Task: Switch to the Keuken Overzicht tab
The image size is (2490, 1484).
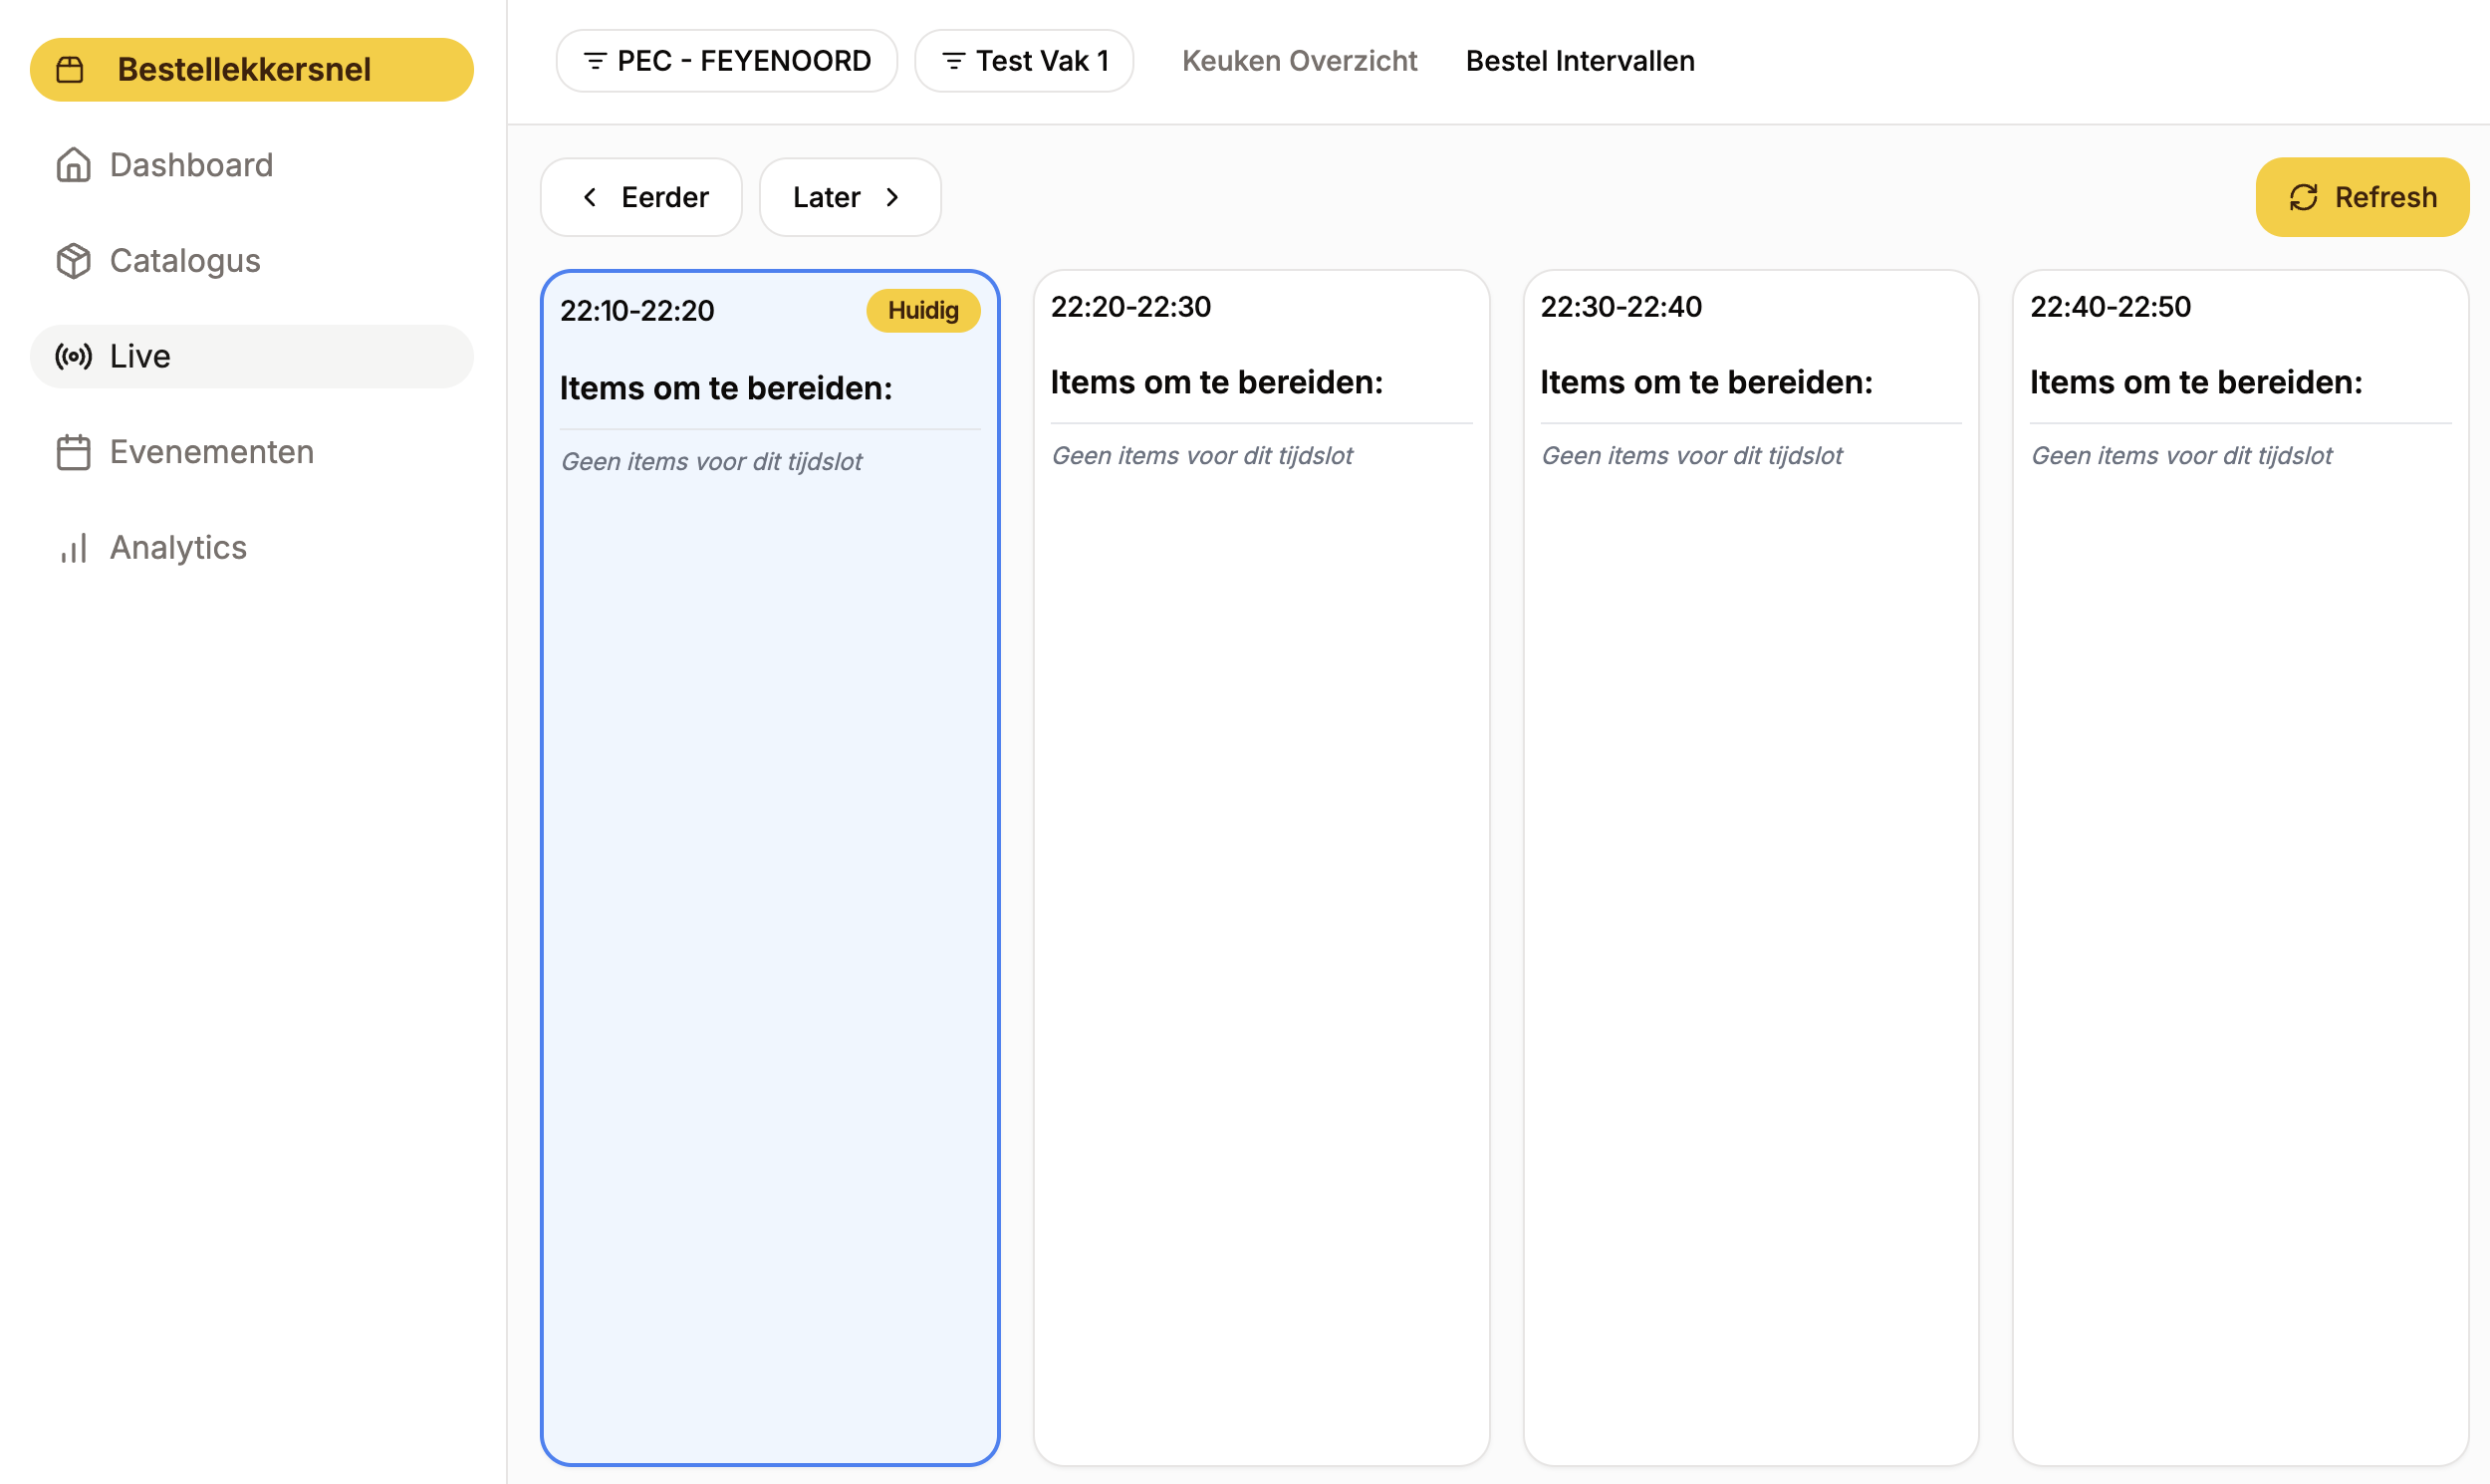Action: [x=1299, y=60]
